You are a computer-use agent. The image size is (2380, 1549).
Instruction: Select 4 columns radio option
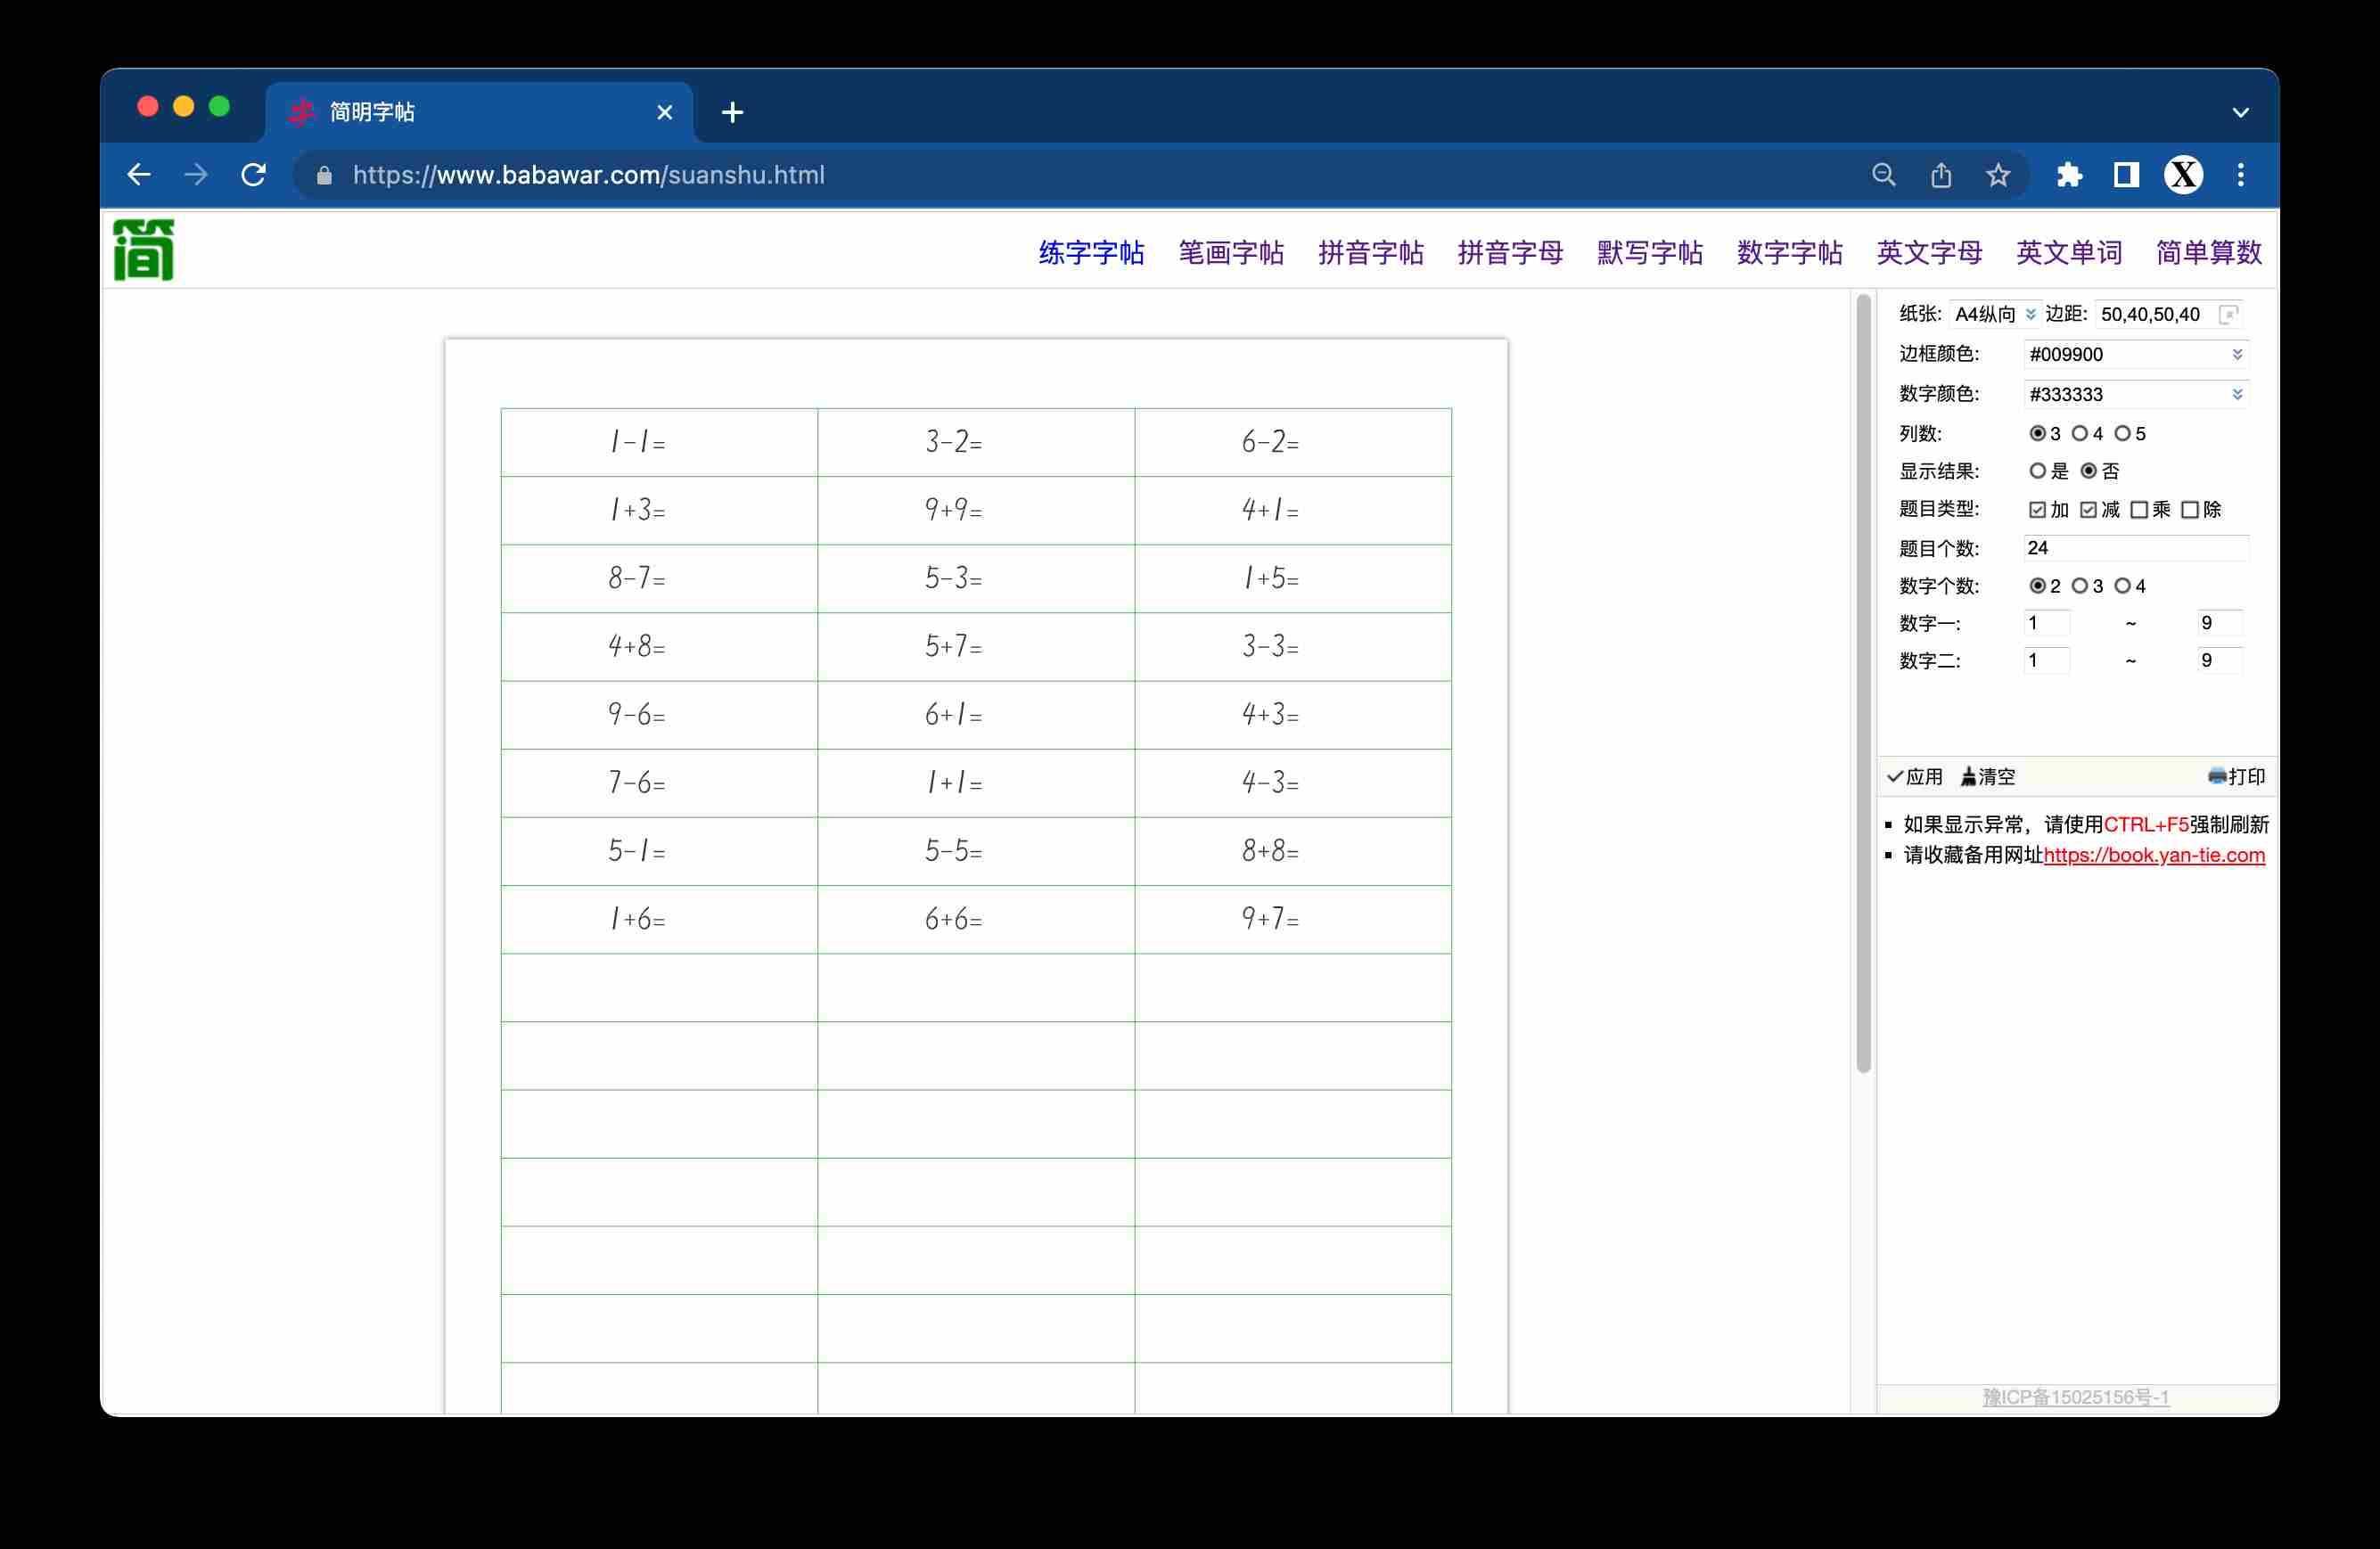[x=2080, y=433]
